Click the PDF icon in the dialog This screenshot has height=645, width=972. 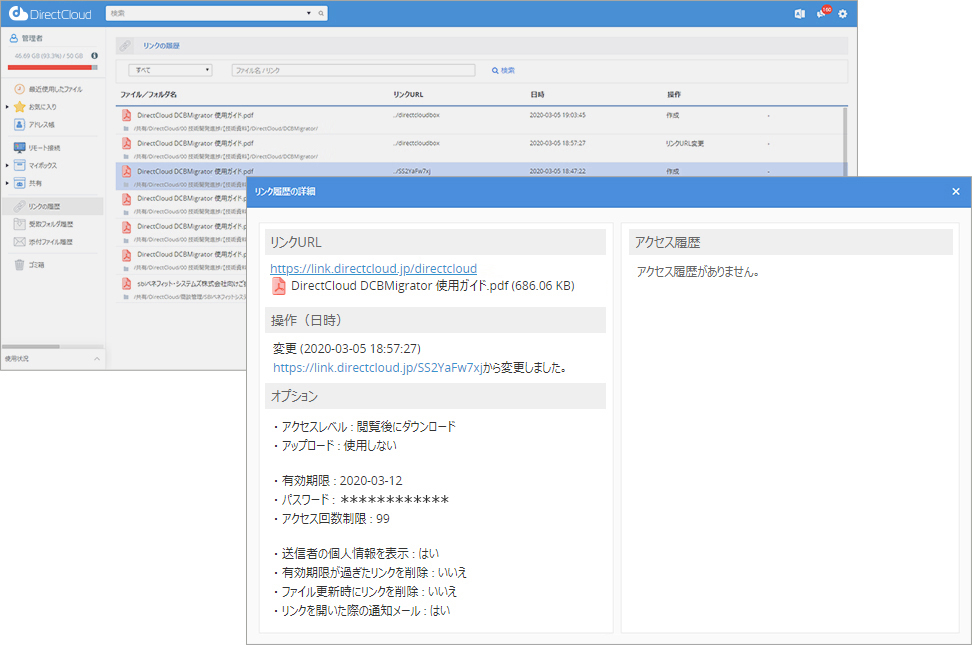(279, 286)
